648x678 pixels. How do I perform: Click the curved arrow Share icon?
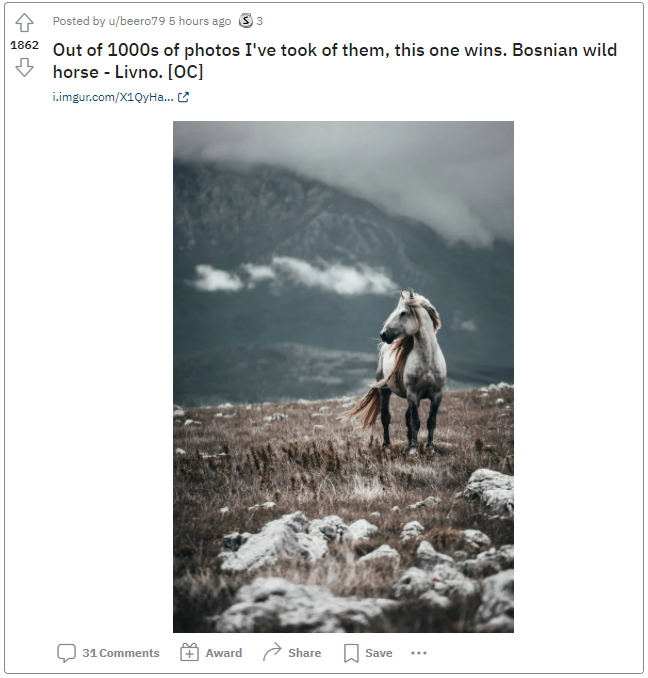coord(272,652)
